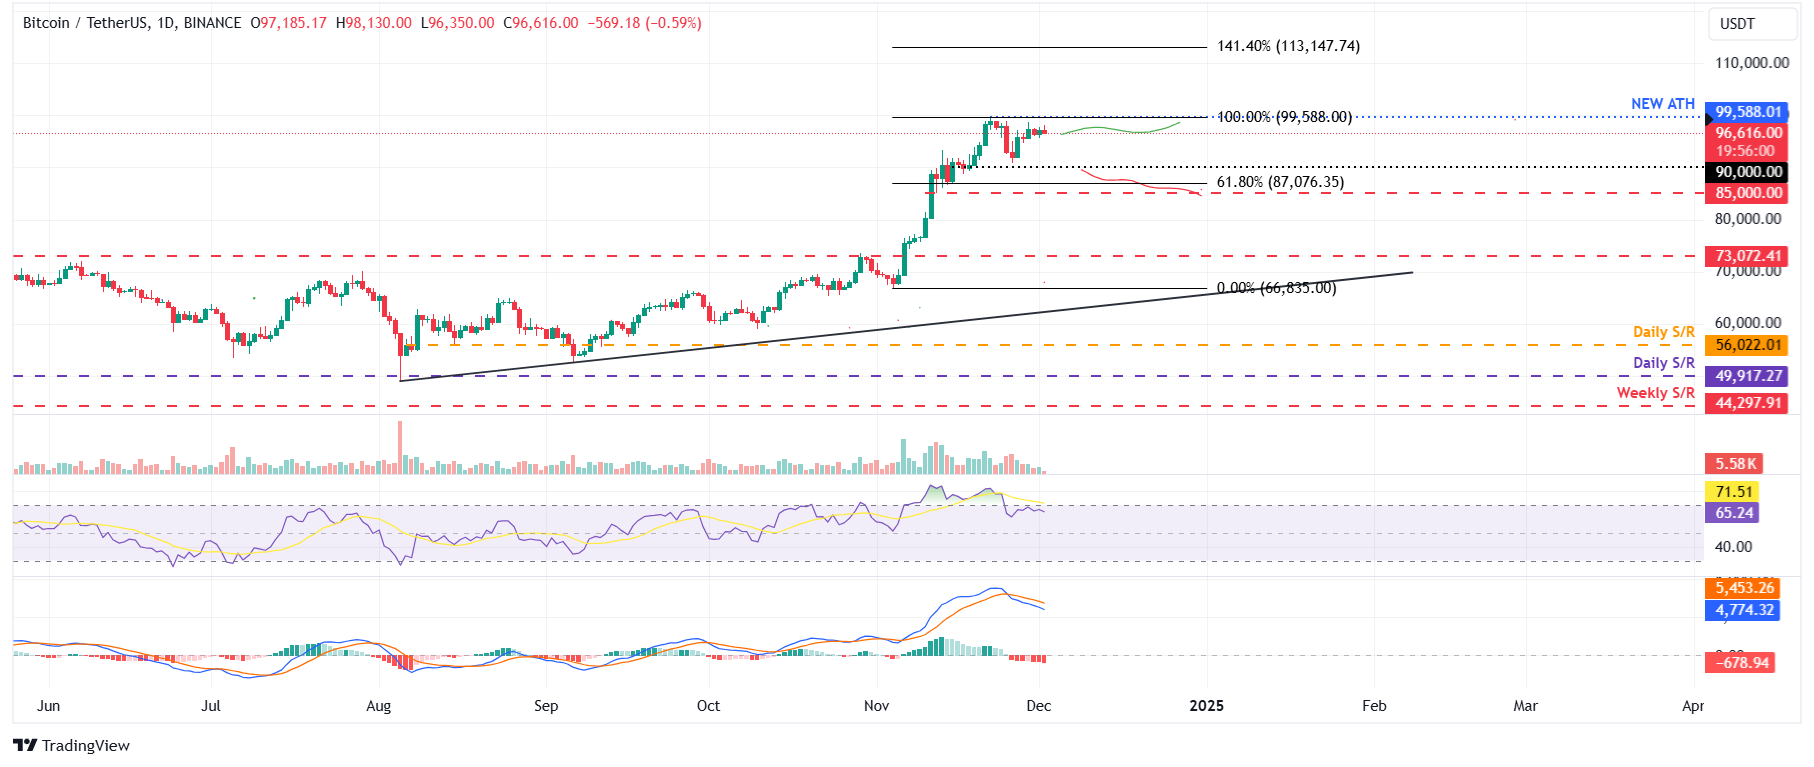
Task: Click the 73,072.41 red price label
Action: pyautogui.click(x=1748, y=256)
